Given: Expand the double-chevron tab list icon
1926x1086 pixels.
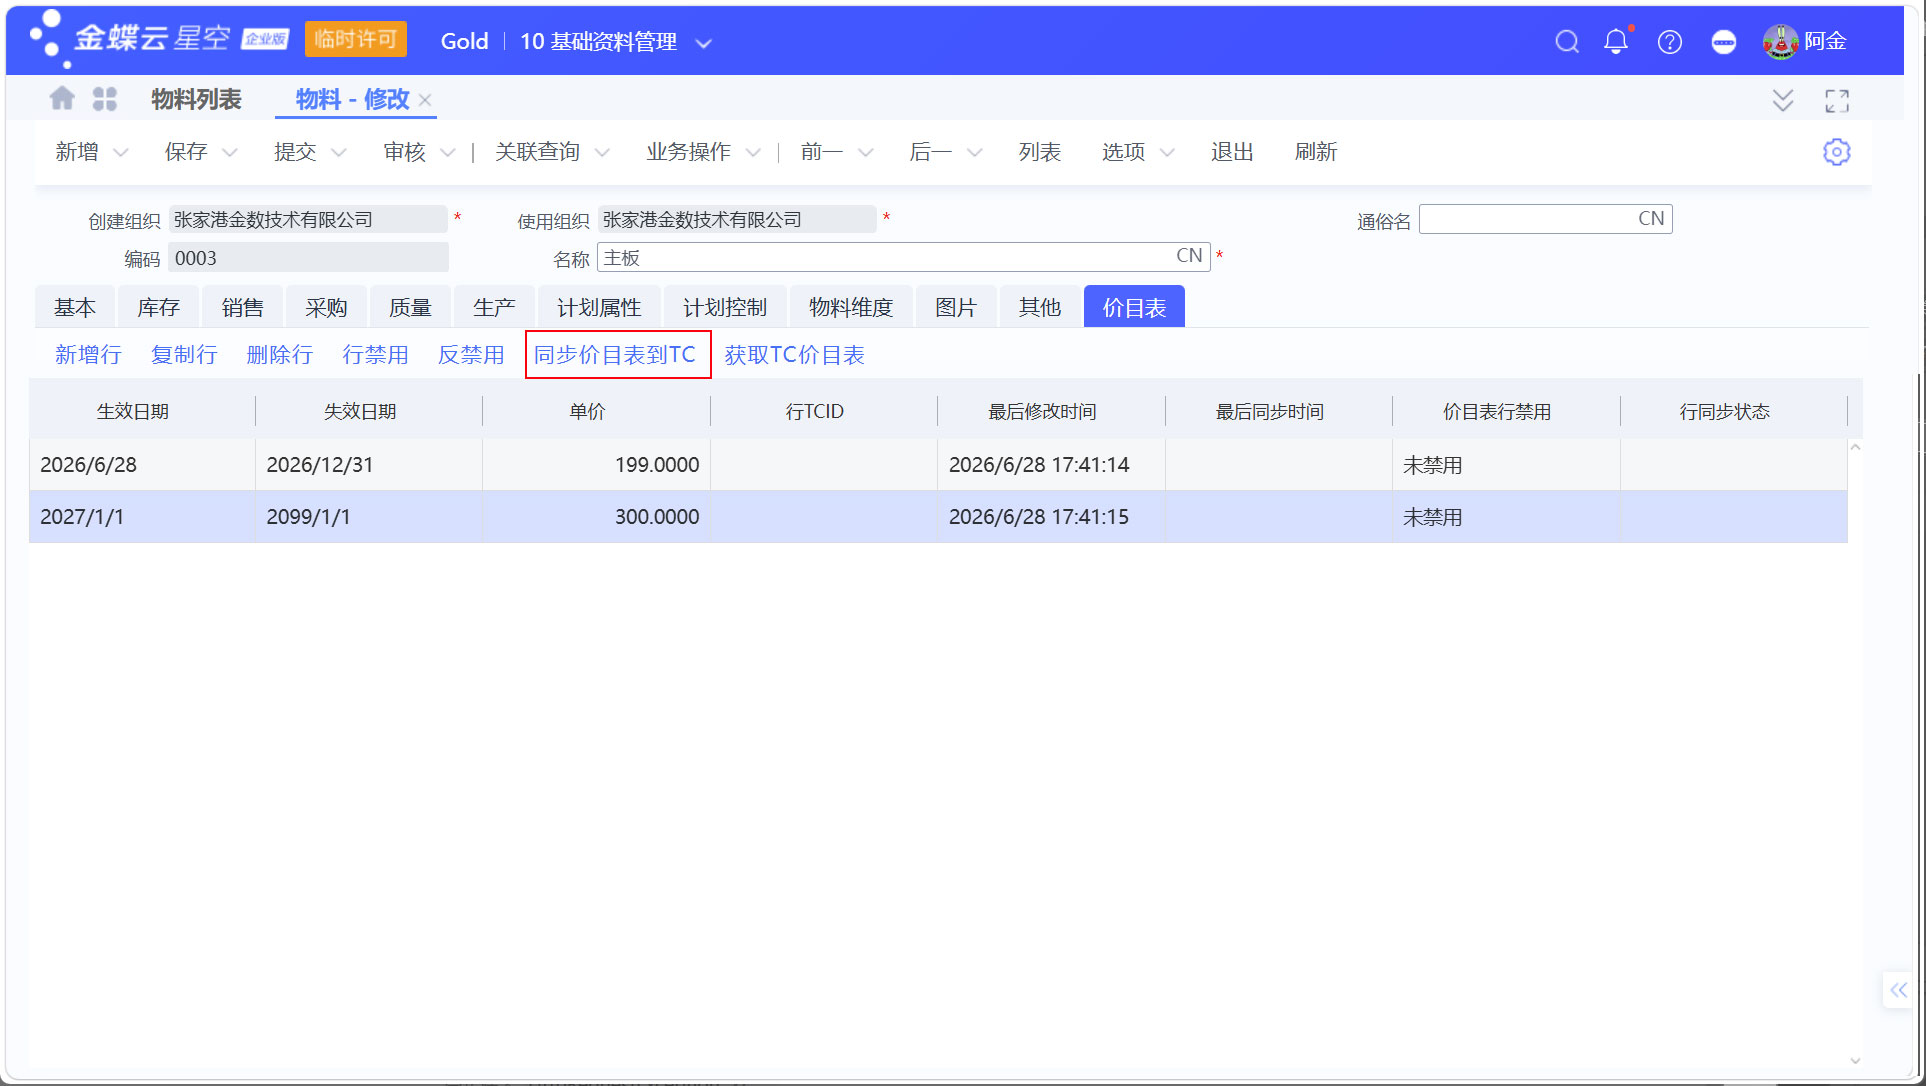Looking at the screenshot, I should point(1783,100).
